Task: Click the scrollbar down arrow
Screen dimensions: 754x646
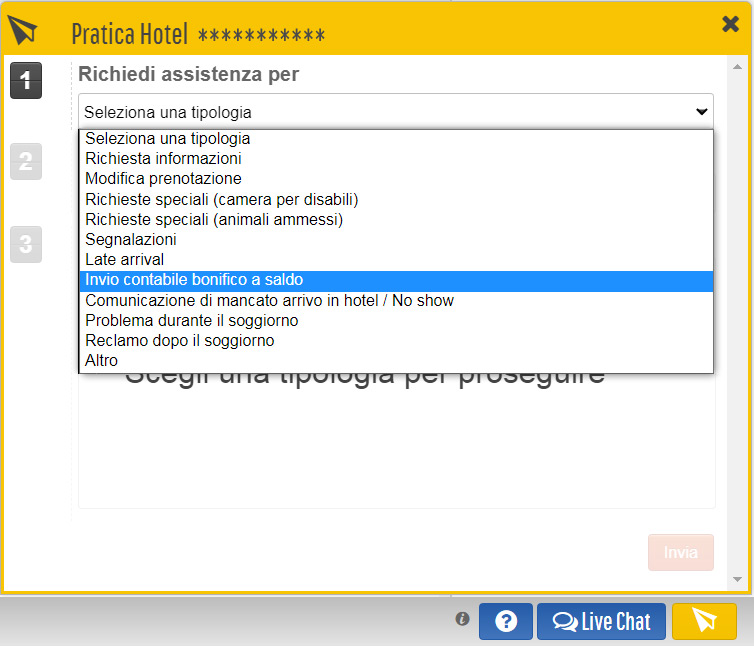Action: (x=738, y=580)
